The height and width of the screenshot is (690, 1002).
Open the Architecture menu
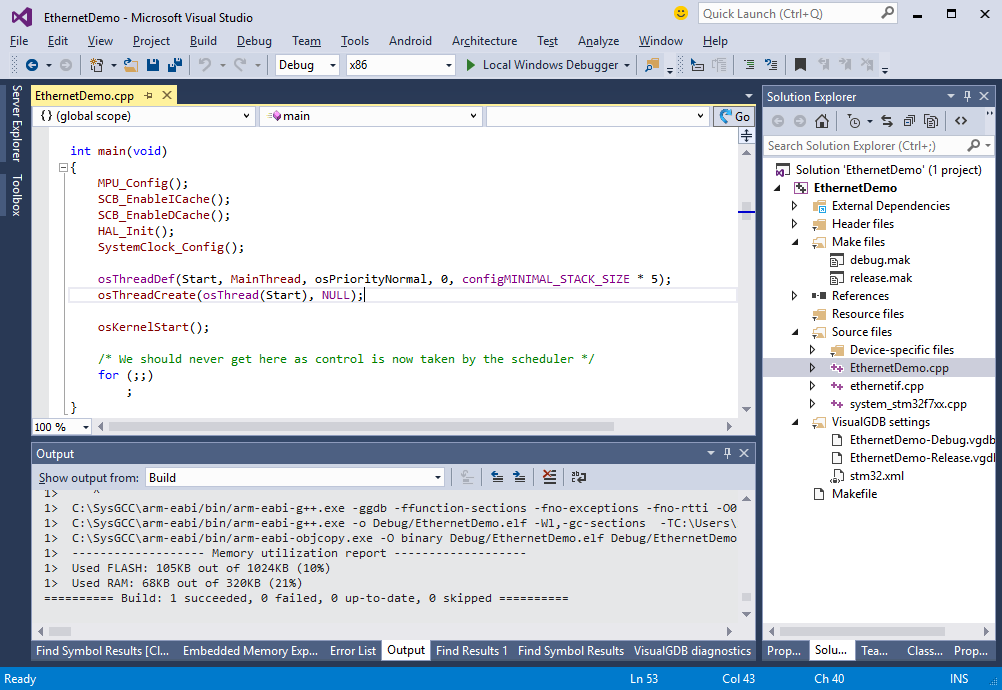coord(484,41)
